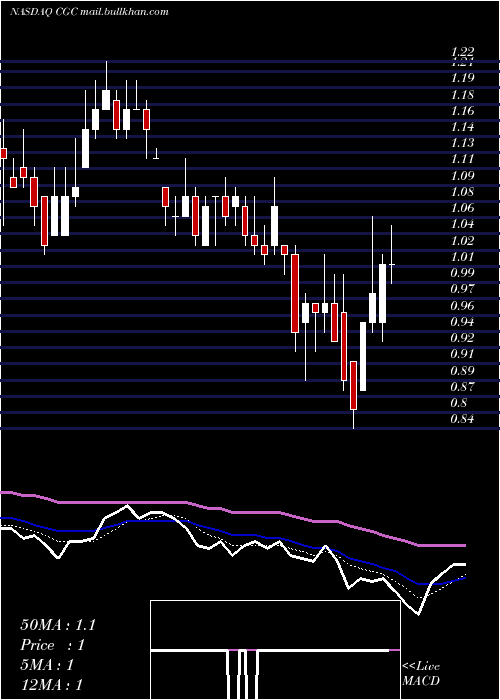Click the '50MA : 1.1' readout
Viewport: 500px width, 700px height.
click(58, 625)
